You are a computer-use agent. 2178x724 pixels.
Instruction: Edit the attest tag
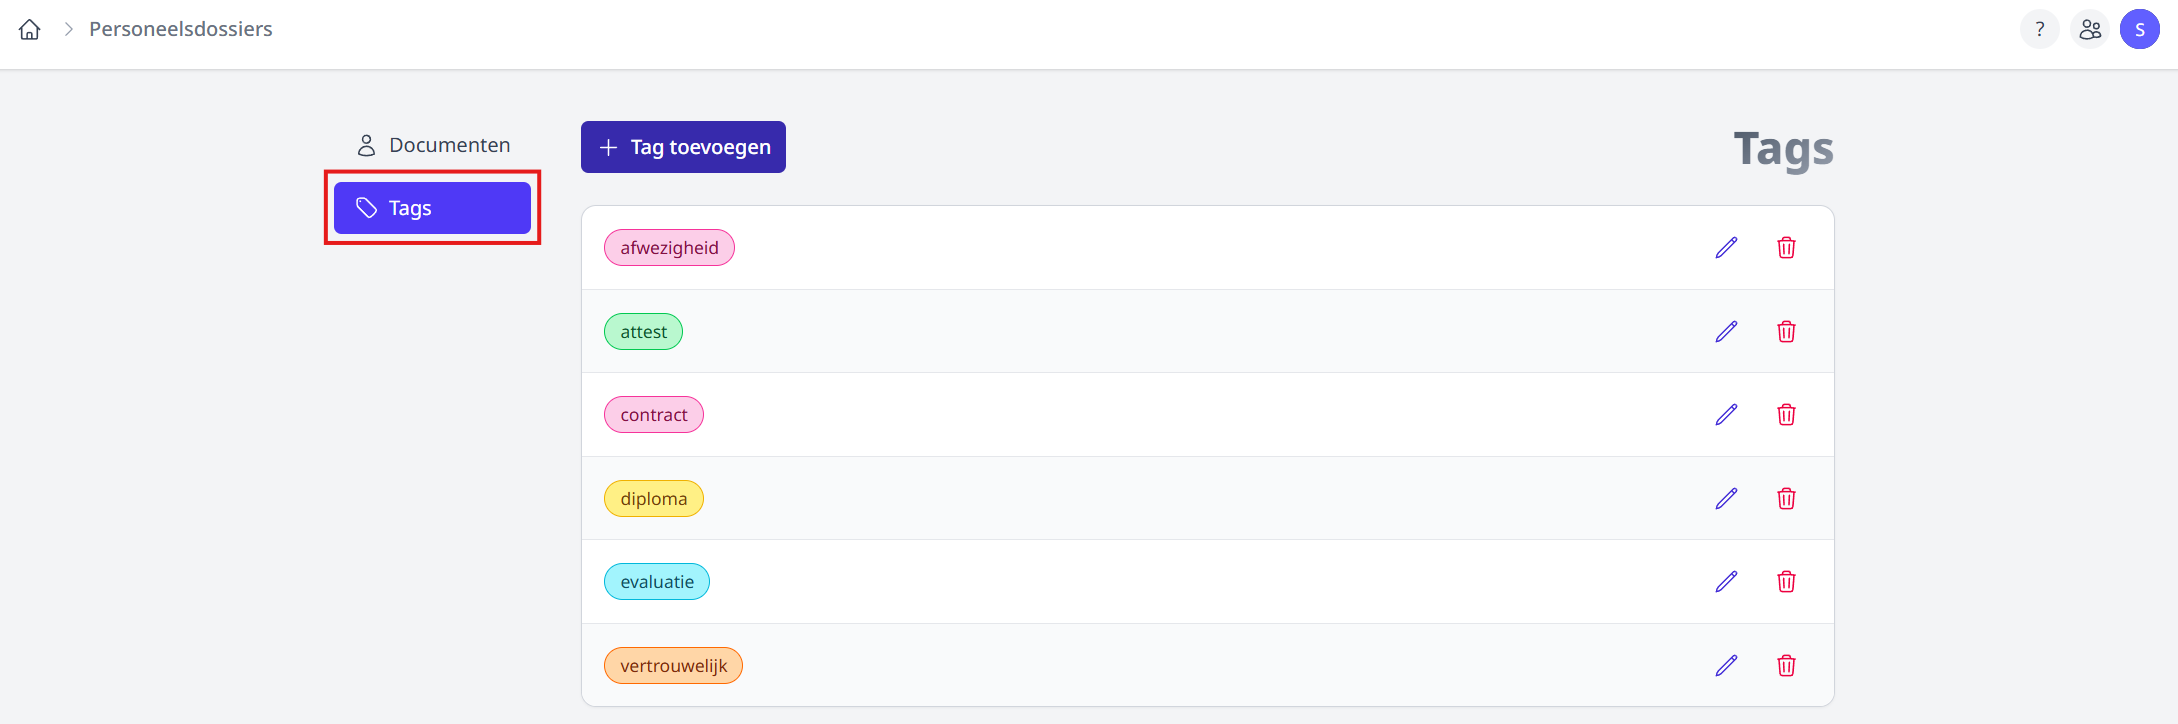pos(1726,332)
